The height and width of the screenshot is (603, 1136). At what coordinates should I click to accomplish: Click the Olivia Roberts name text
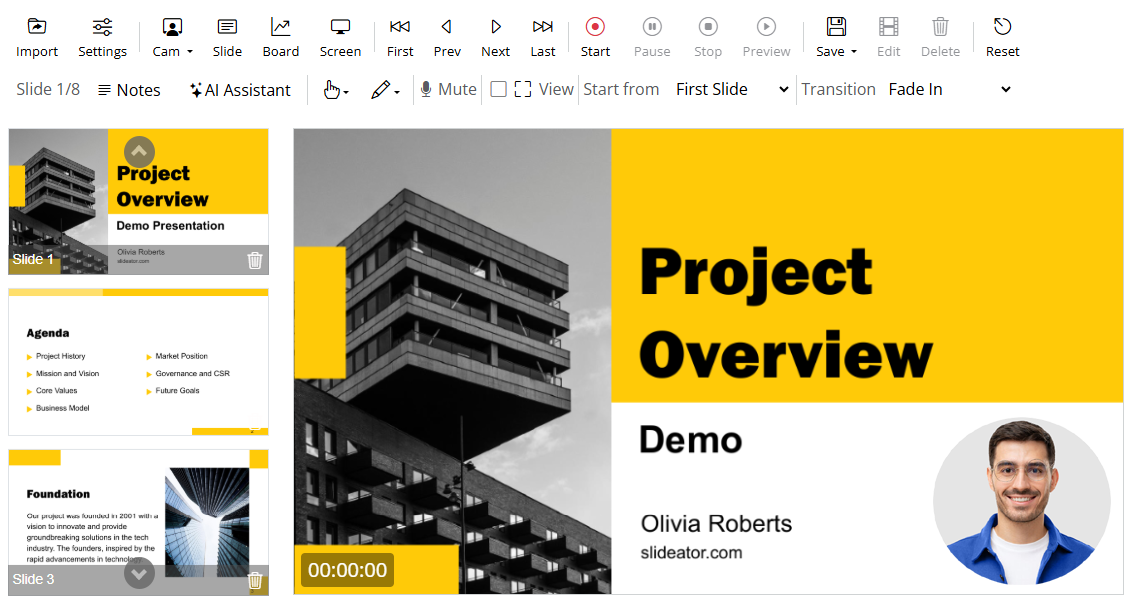[716, 523]
